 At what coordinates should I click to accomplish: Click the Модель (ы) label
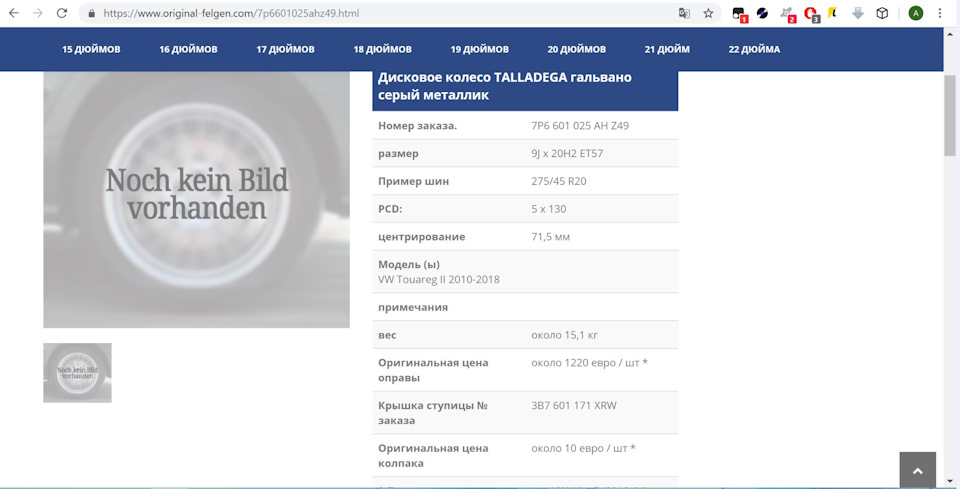pyautogui.click(x=409, y=264)
